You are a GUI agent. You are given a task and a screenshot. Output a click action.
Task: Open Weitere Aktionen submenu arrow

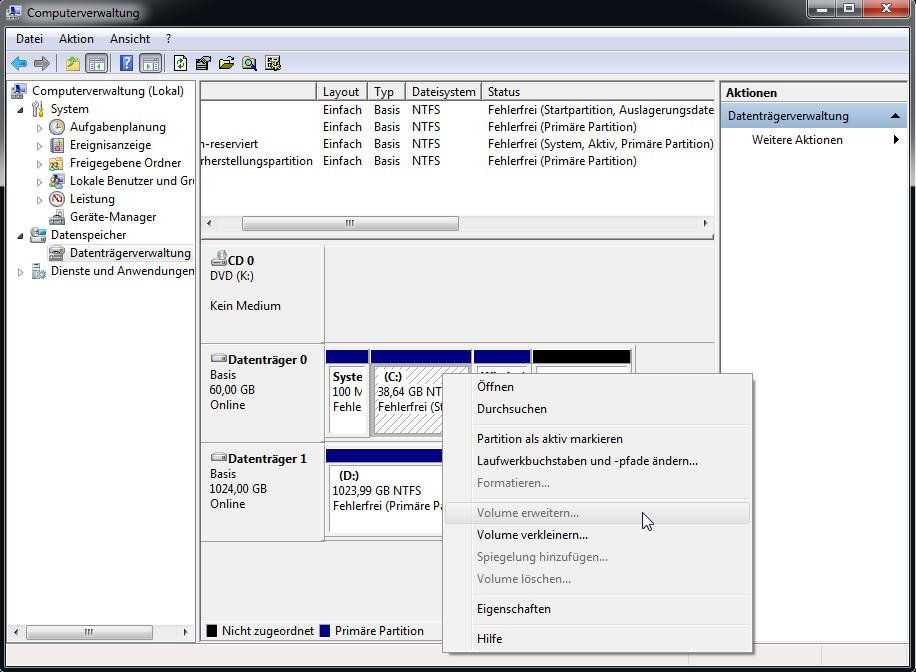tap(896, 140)
